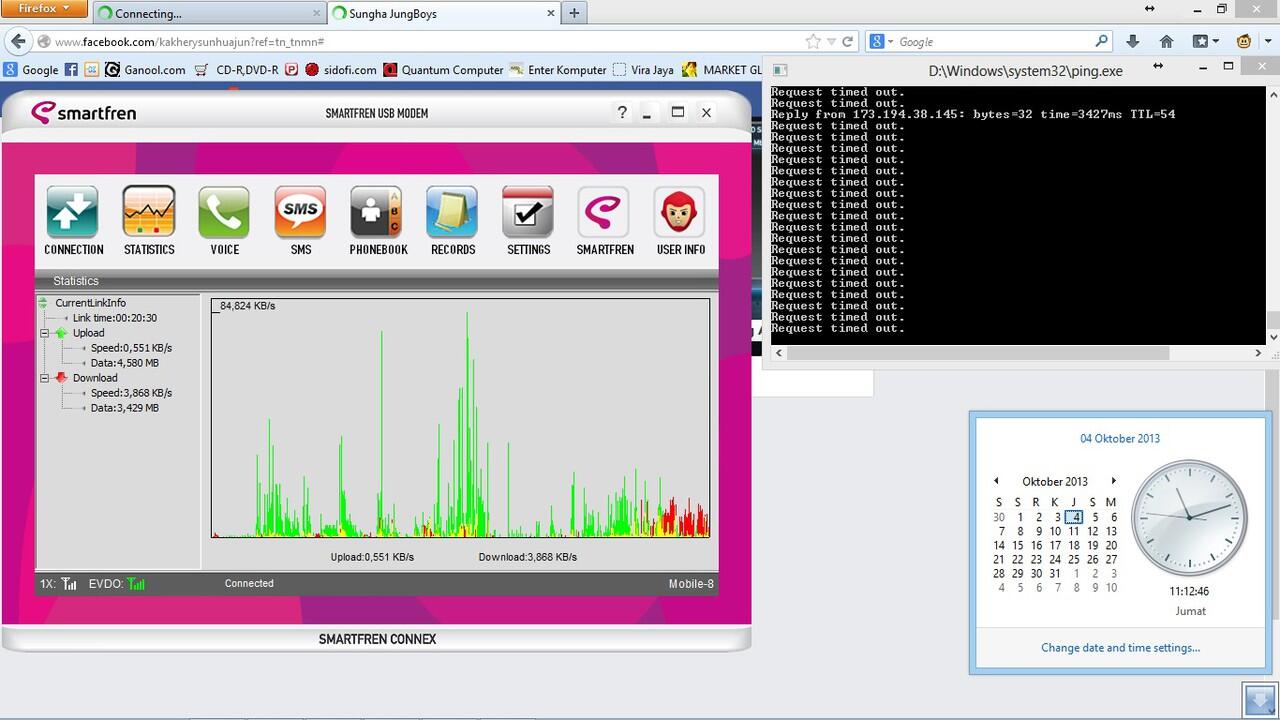
Task: Bookmark this page with the star icon
Action: click(813, 42)
